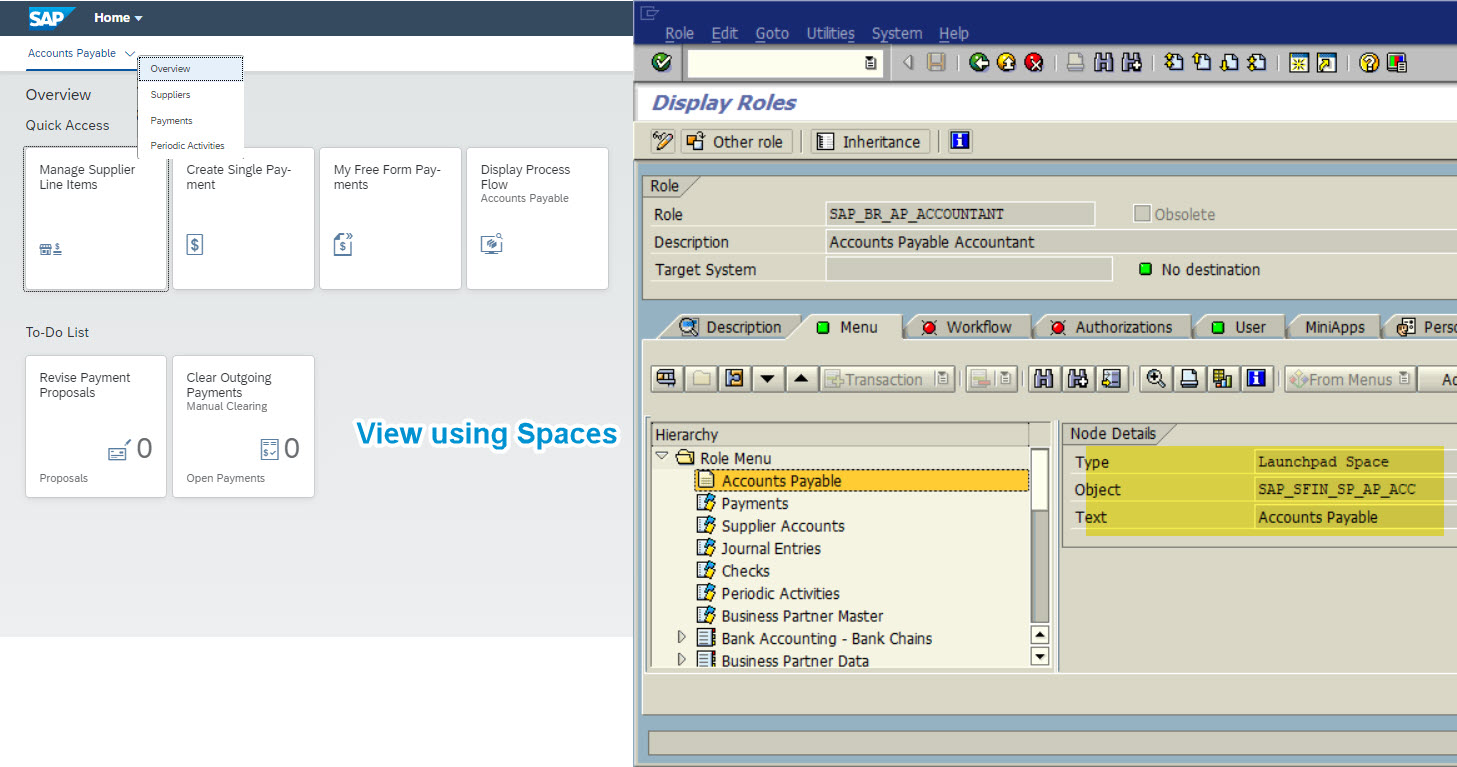Viewport: 1457px width, 767px height.
Task: Click the SAP logo in Fiori launchpad
Action: click(x=52, y=18)
